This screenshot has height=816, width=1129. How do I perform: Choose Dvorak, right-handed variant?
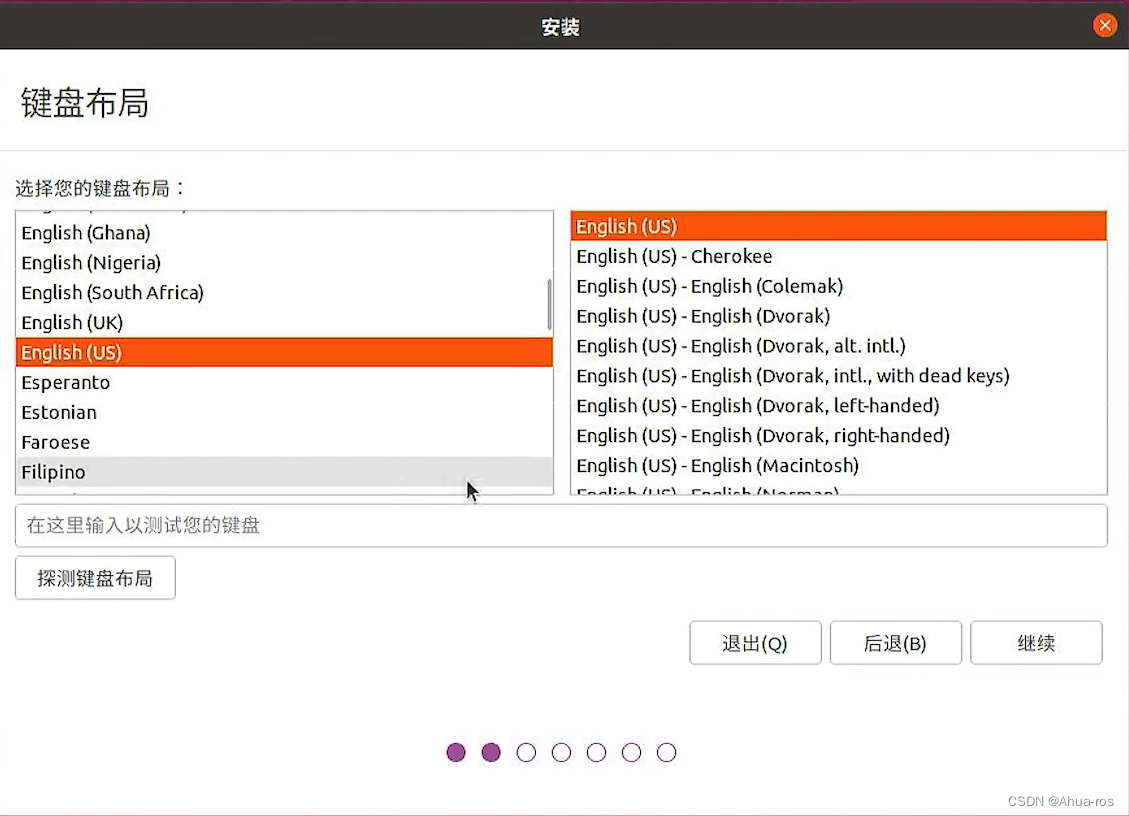[839, 436]
